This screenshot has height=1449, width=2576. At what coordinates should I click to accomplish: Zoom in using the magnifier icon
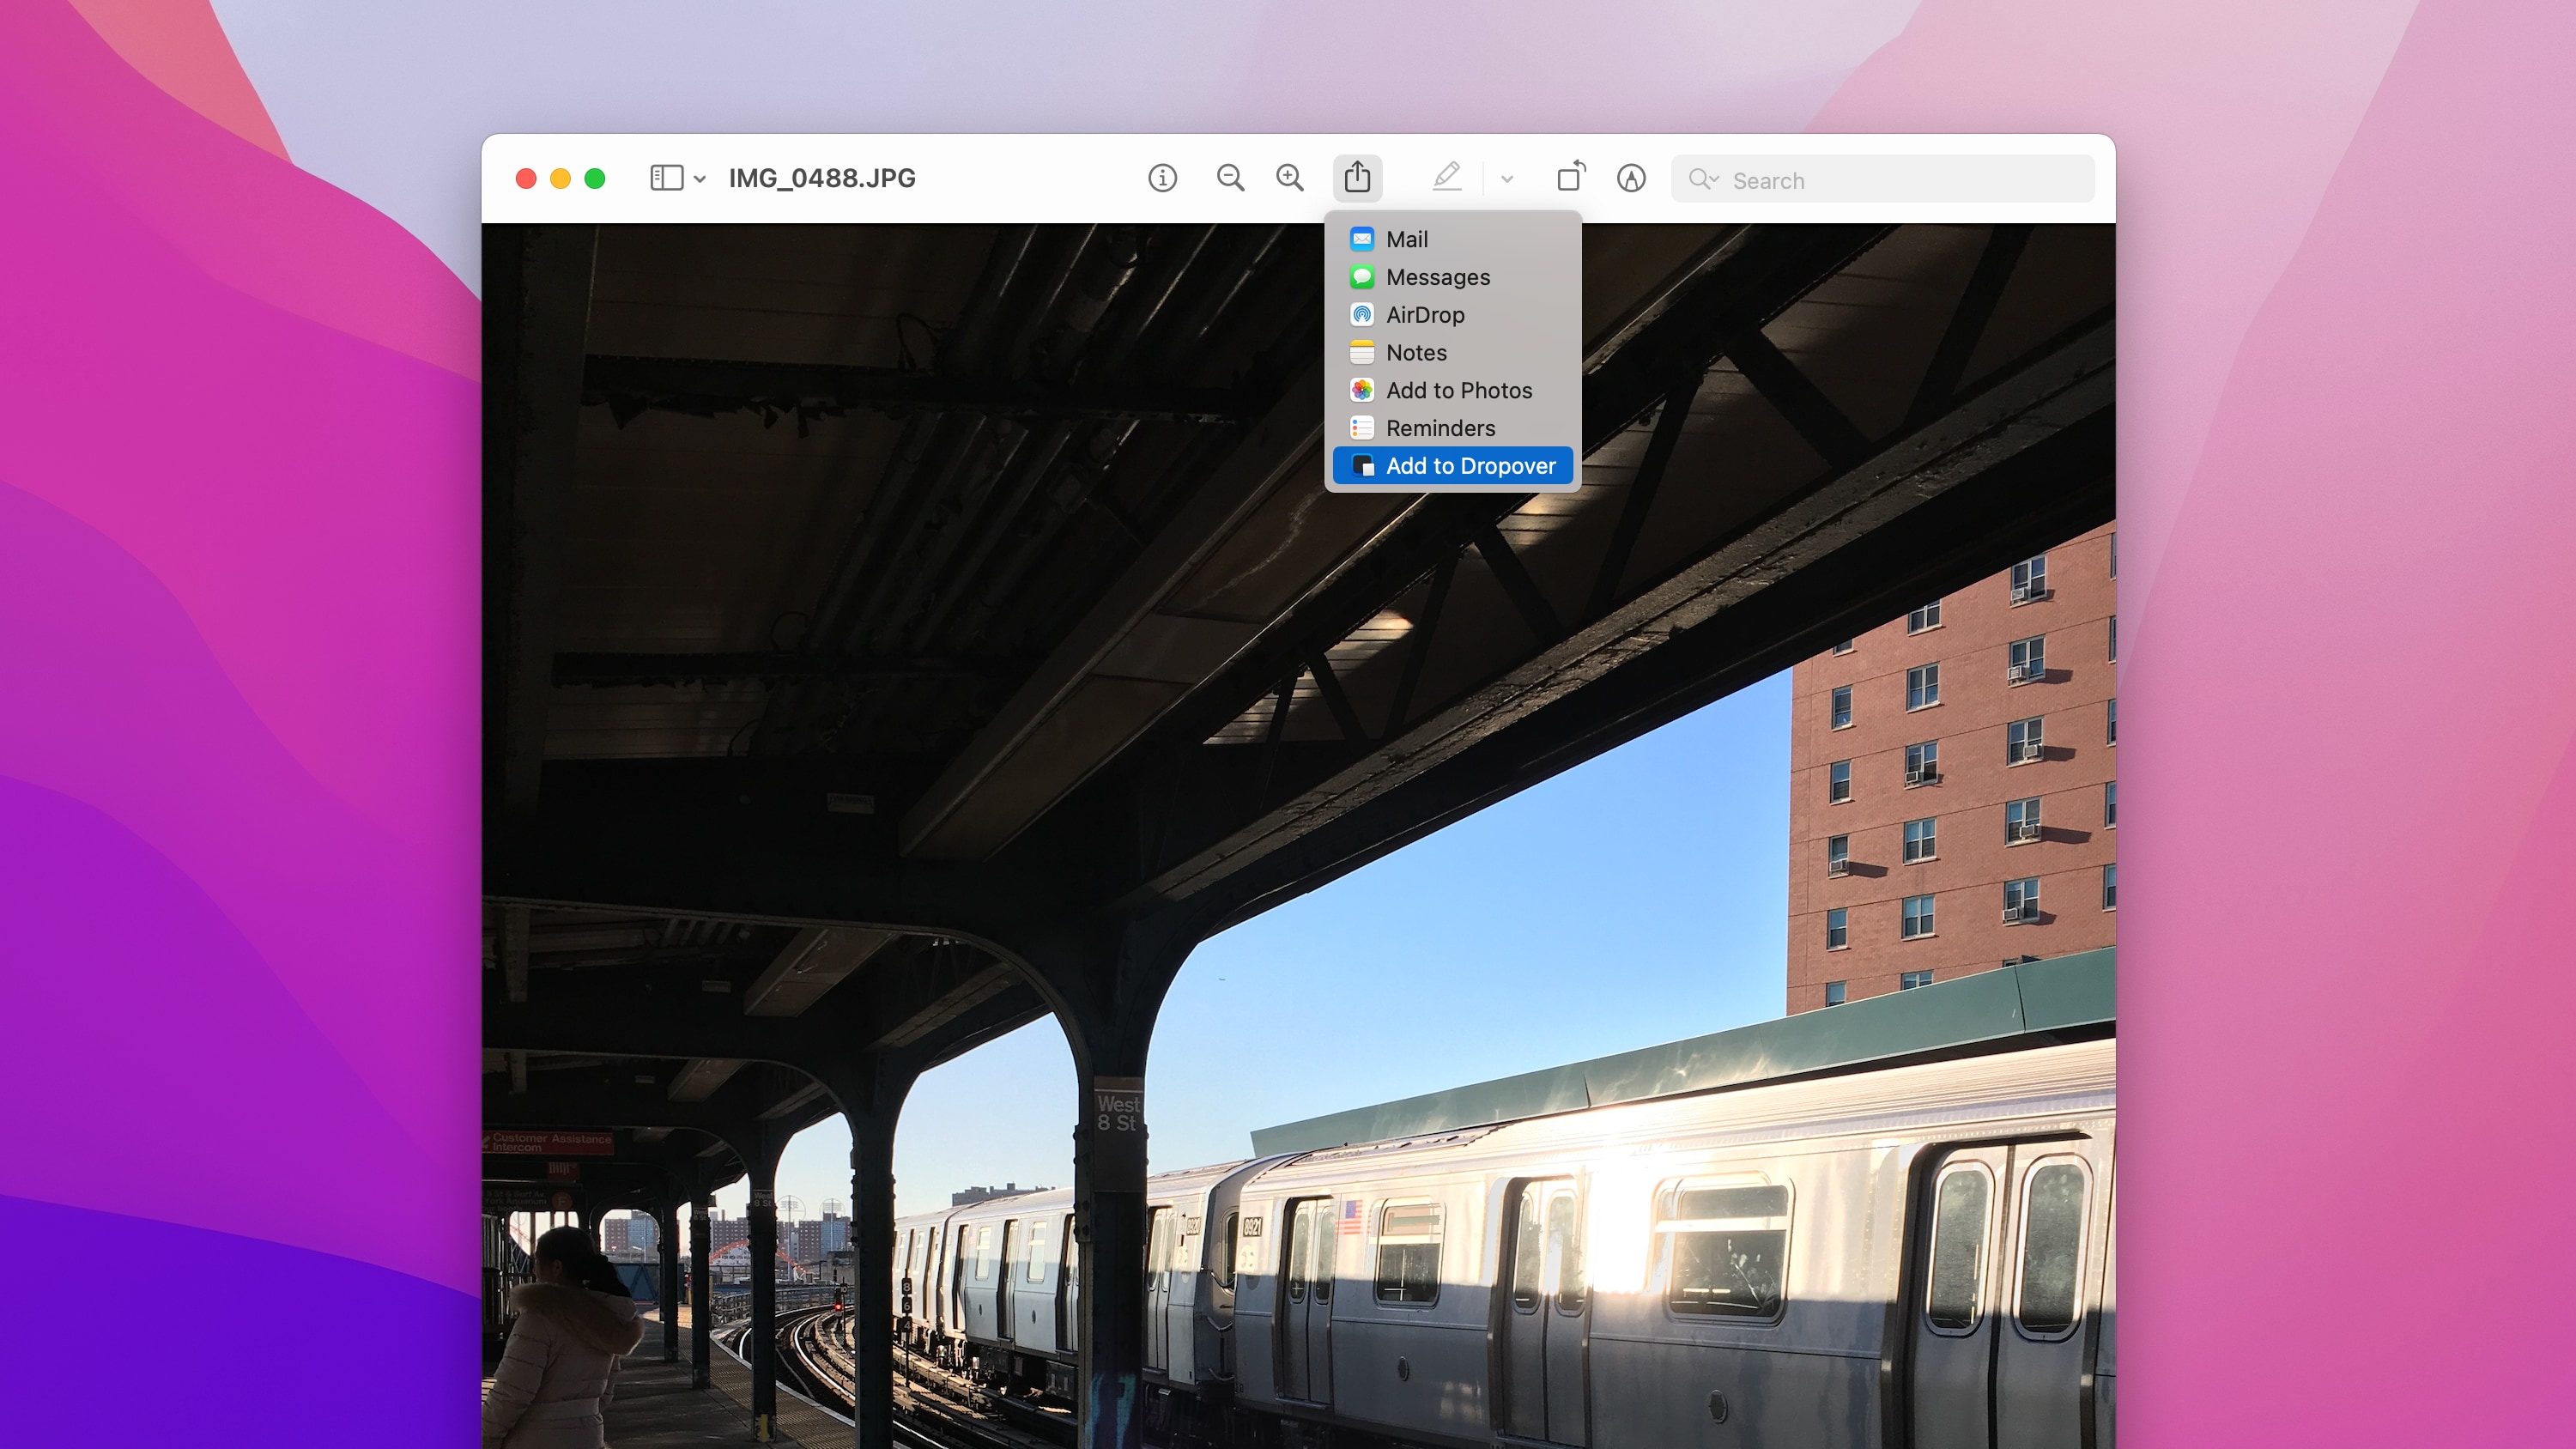(x=1290, y=178)
